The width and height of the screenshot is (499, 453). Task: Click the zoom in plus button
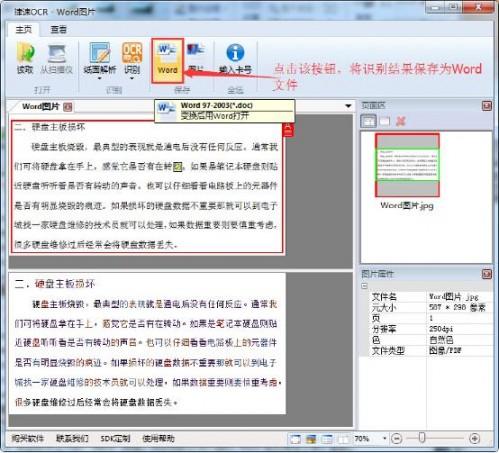[x=474, y=439]
